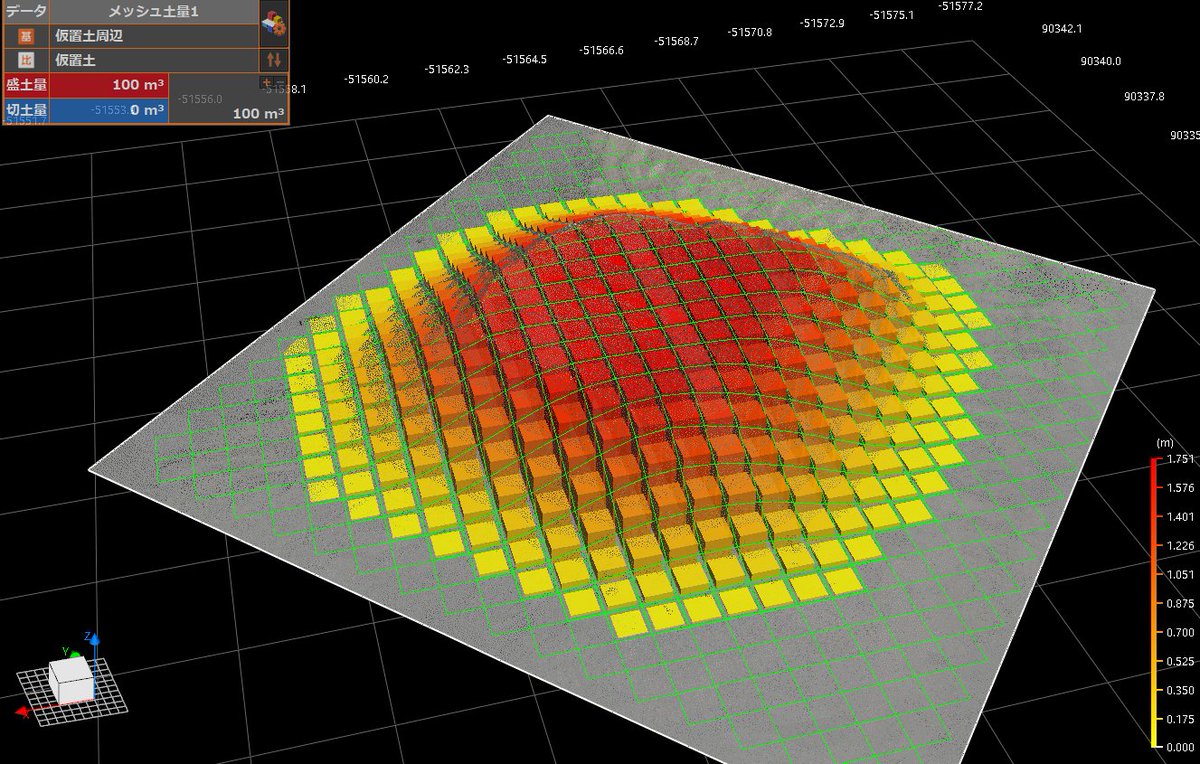Open the mesh volume settings icon
Image resolution: width=1200 pixels, height=764 pixels.
tap(272, 23)
